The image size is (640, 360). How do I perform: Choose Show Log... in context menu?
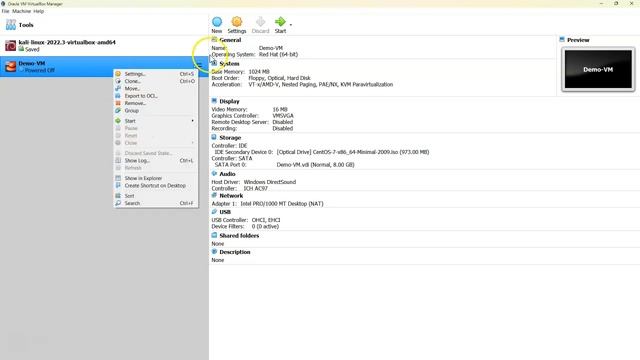(156, 160)
